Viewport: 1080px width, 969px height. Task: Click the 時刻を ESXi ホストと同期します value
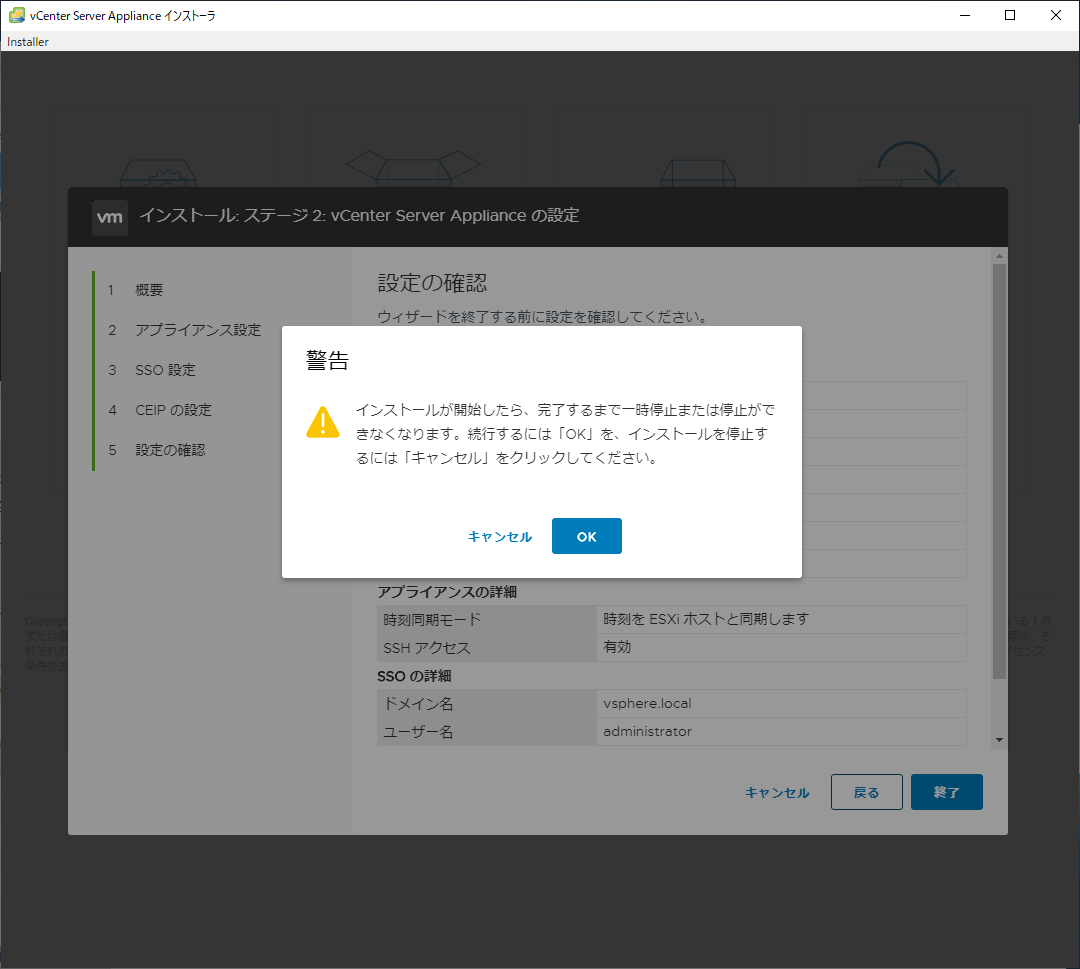pyautogui.click(x=706, y=619)
